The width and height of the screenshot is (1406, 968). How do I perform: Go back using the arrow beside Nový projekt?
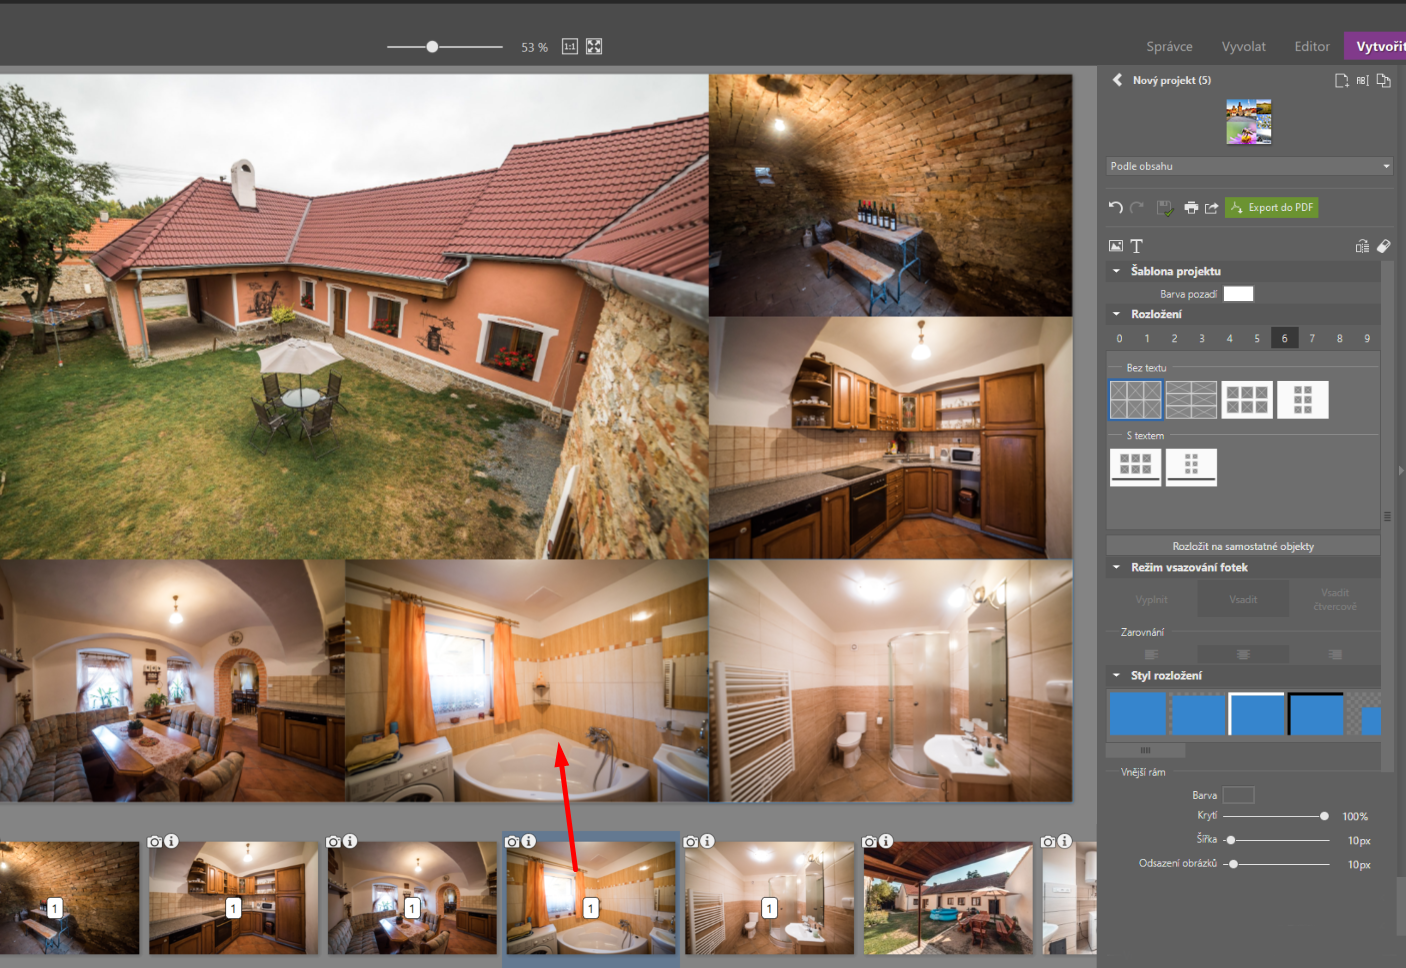(1117, 80)
